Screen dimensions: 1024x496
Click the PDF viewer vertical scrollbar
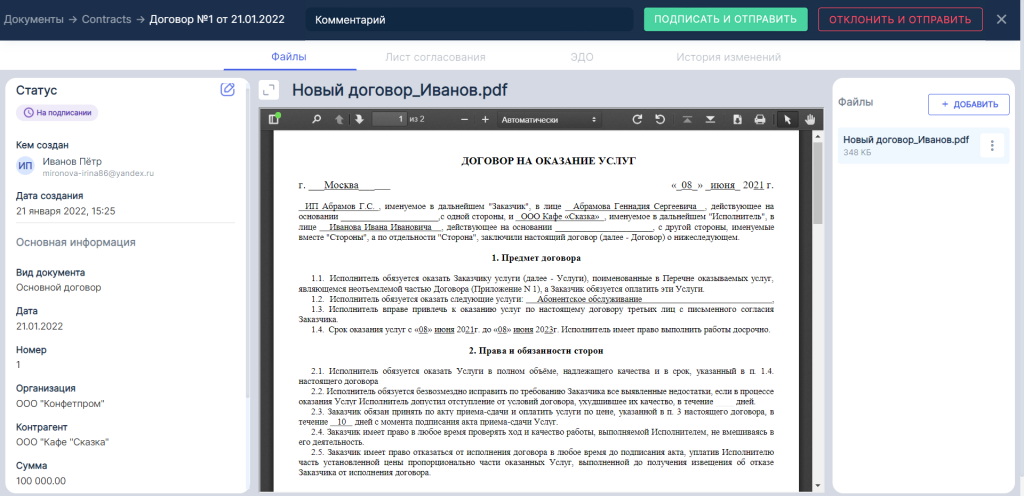pos(817,183)
